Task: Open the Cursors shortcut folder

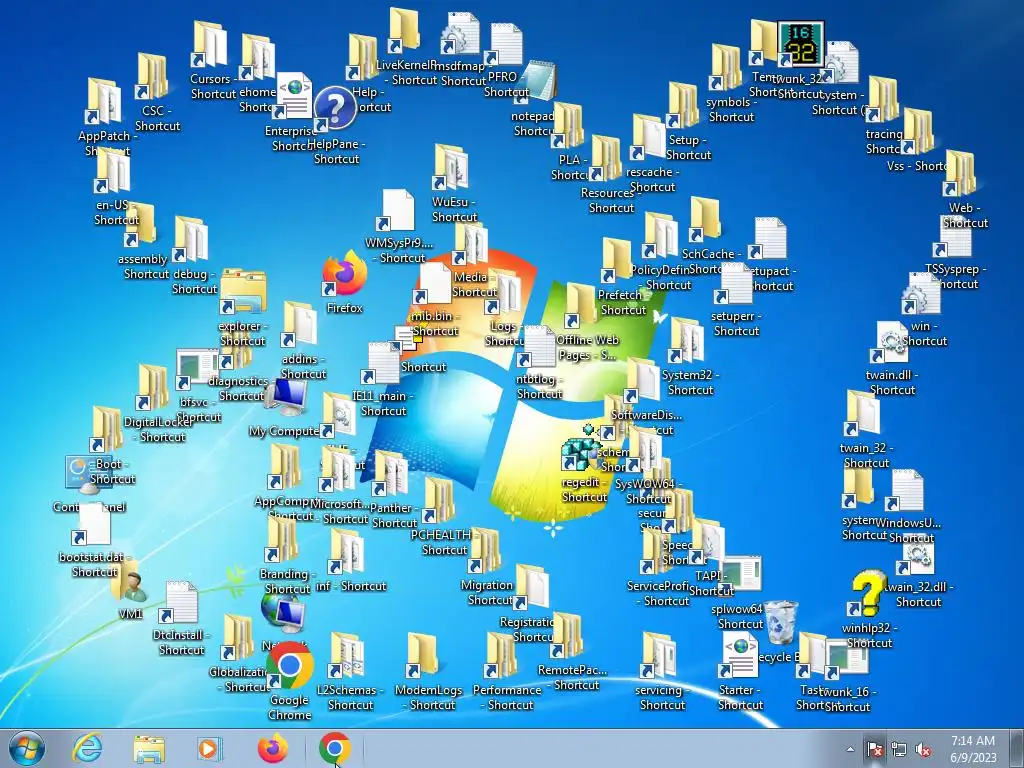Action: (208, 44)
